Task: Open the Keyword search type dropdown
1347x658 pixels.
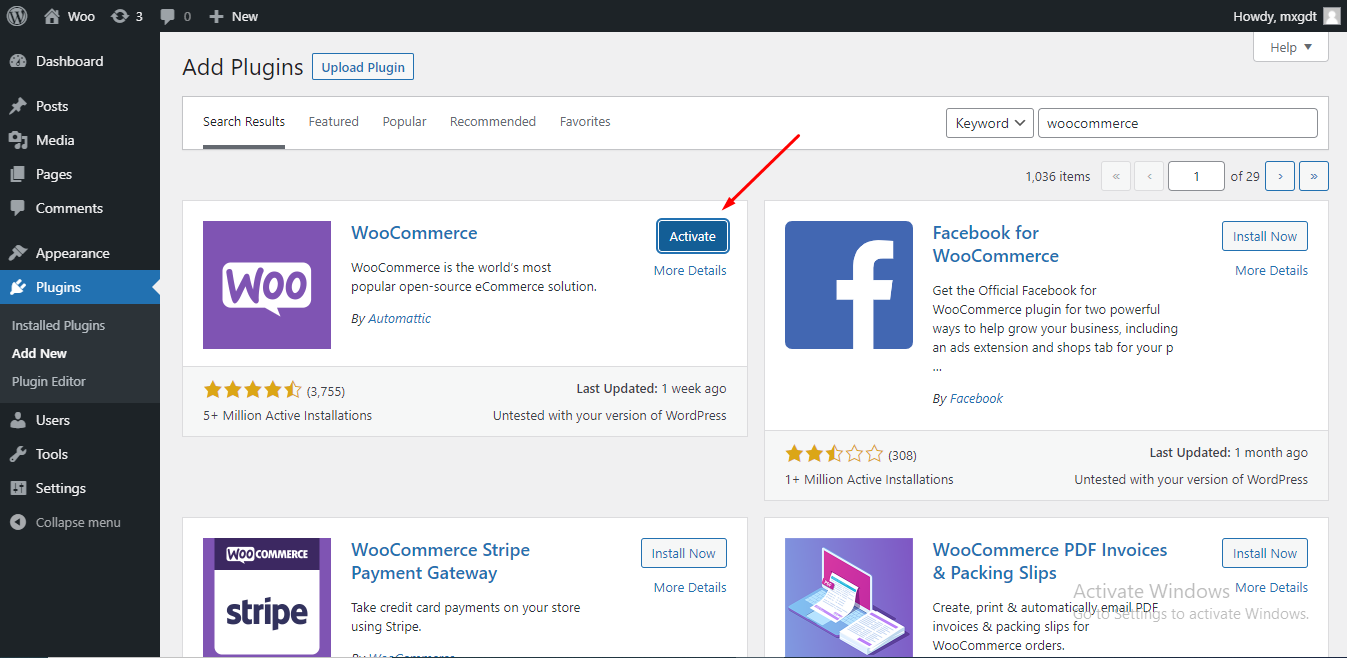Action: (990, 123)
